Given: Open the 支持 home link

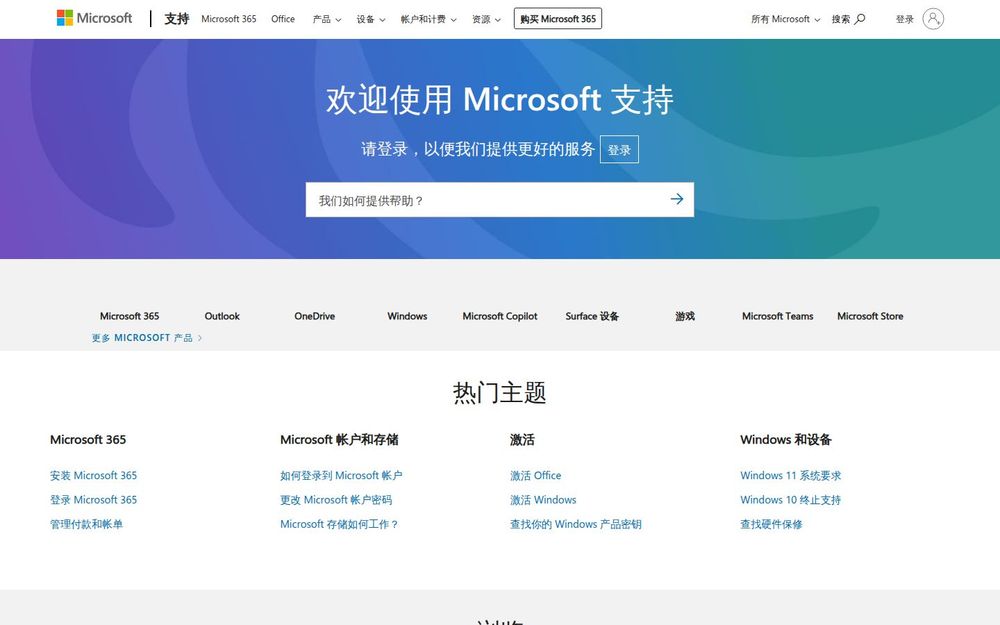Looking at the screenshot, I should (177, 19).
